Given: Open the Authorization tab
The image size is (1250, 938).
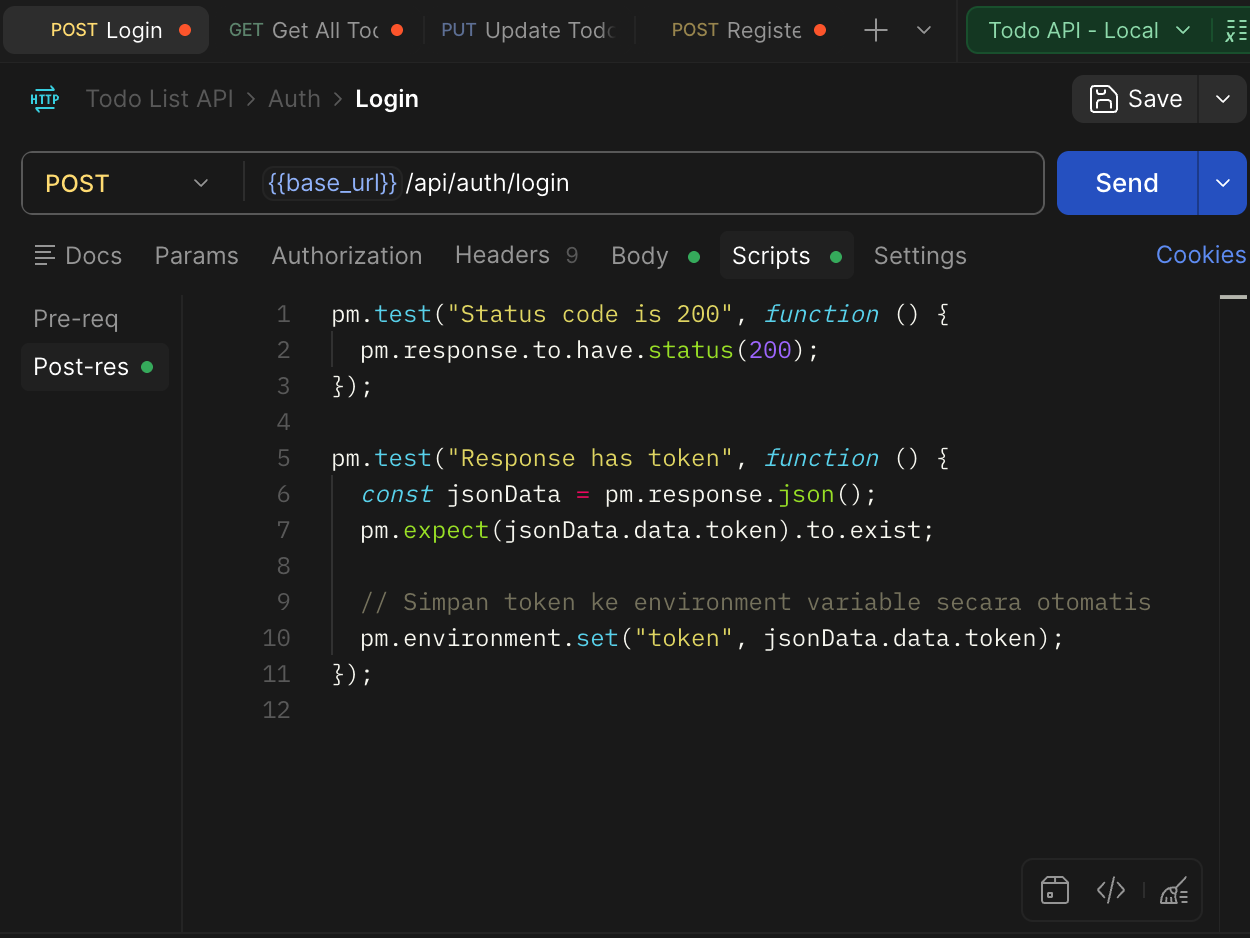Looking at the screenshot, I should point(347,256).
